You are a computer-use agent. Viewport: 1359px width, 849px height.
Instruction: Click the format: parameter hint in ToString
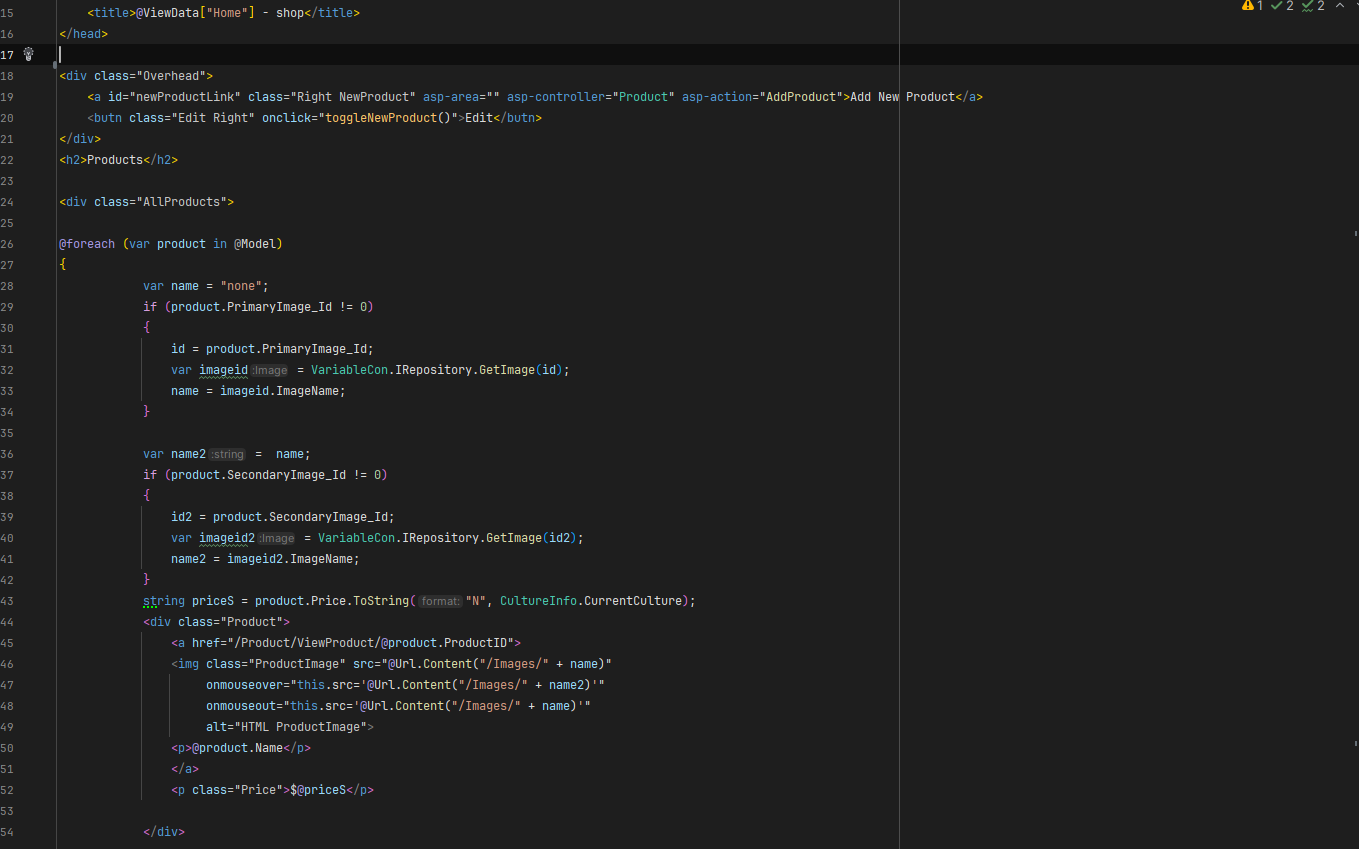[439, 601]
